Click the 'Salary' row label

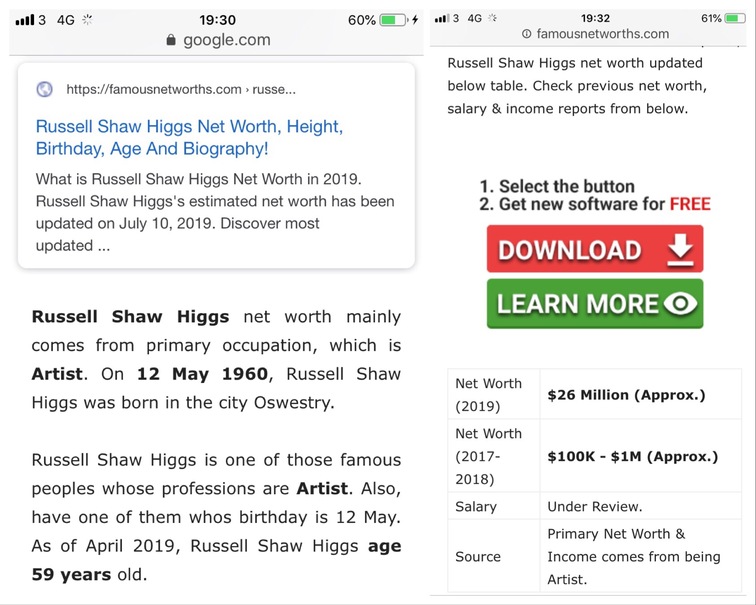click(476, 506)
